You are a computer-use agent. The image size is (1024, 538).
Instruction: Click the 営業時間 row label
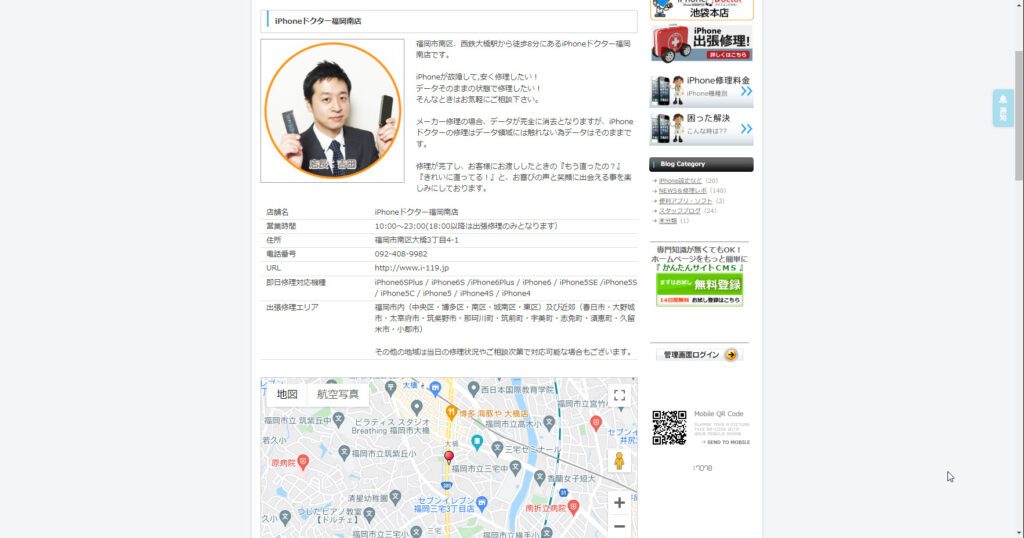[281, 226]
